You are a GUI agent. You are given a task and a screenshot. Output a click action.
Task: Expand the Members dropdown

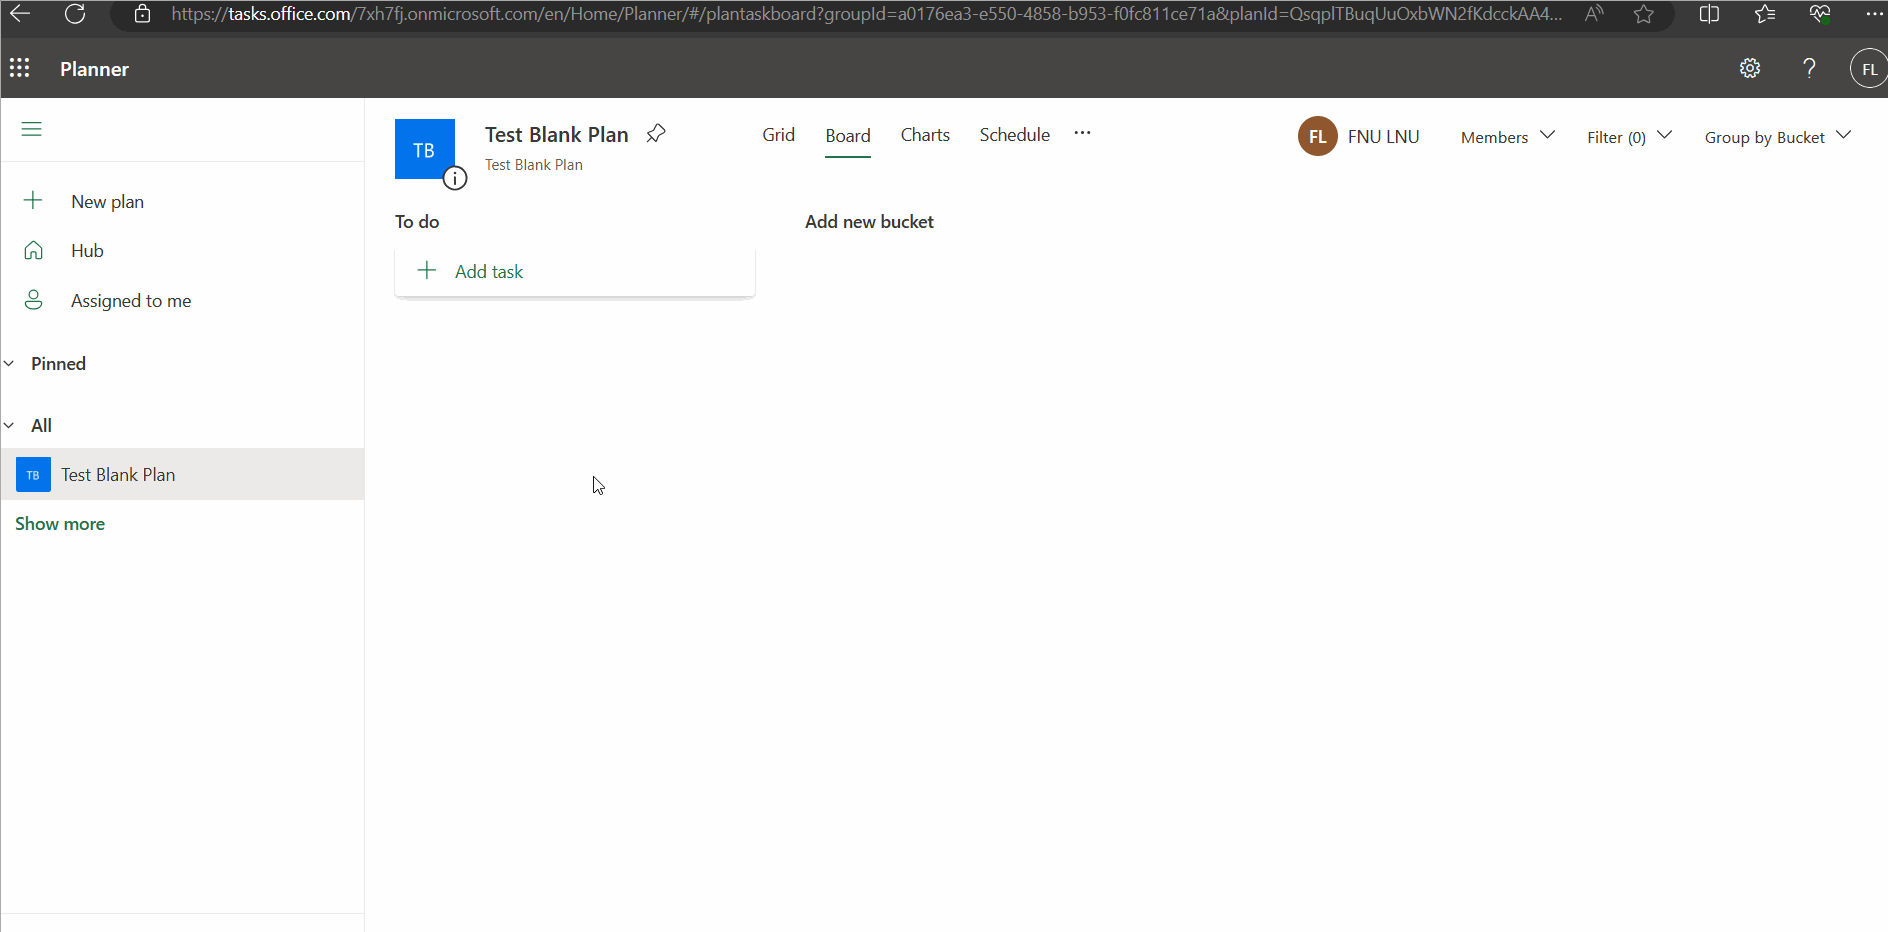[x=1508, y=137]
